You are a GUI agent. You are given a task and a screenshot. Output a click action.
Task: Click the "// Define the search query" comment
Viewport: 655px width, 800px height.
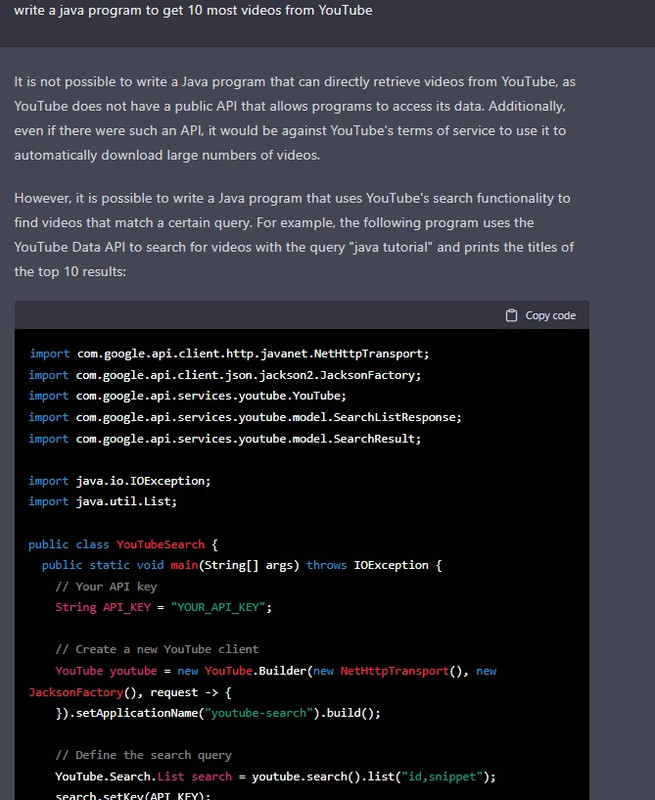point(143,755)
